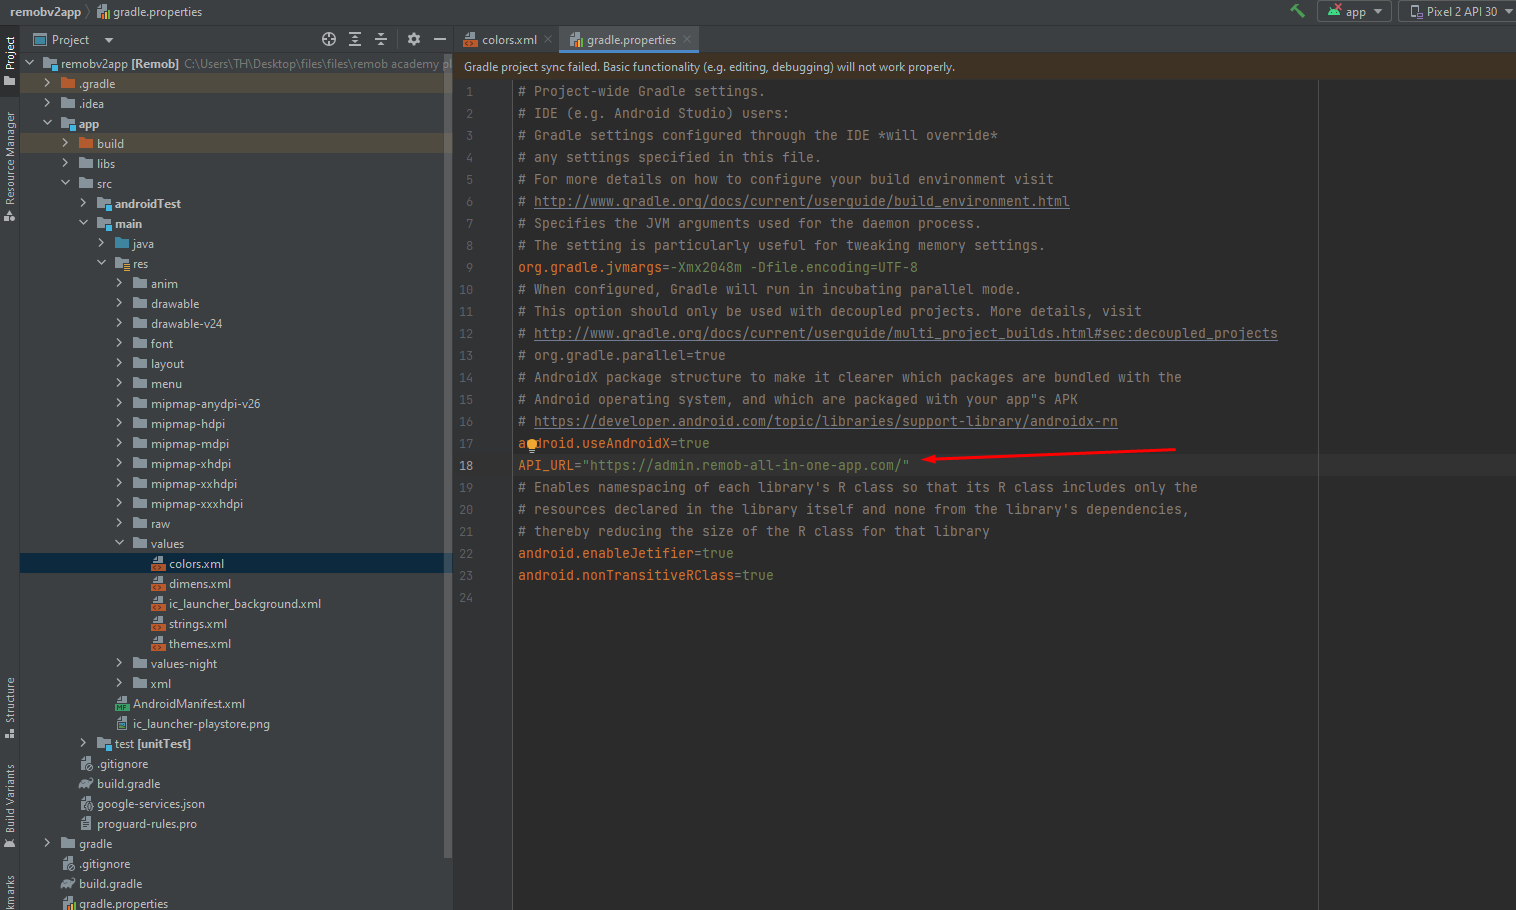Click the org.gradle.jvmargs property line

[718, 267]
